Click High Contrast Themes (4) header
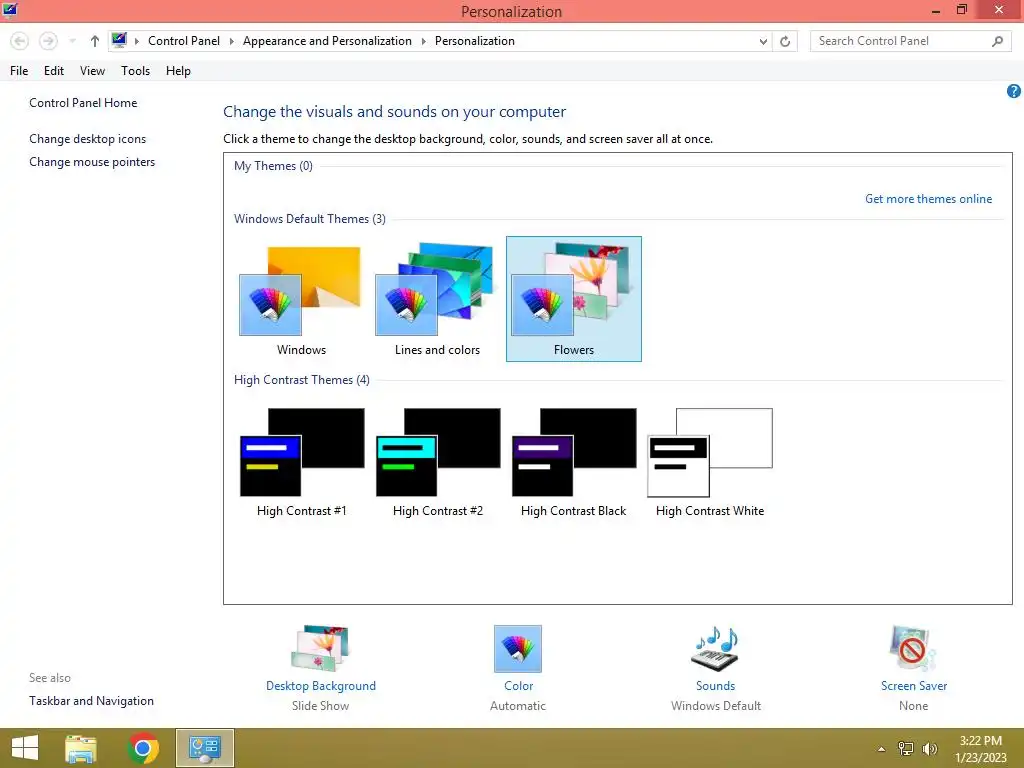 click(x=302, y=379)
